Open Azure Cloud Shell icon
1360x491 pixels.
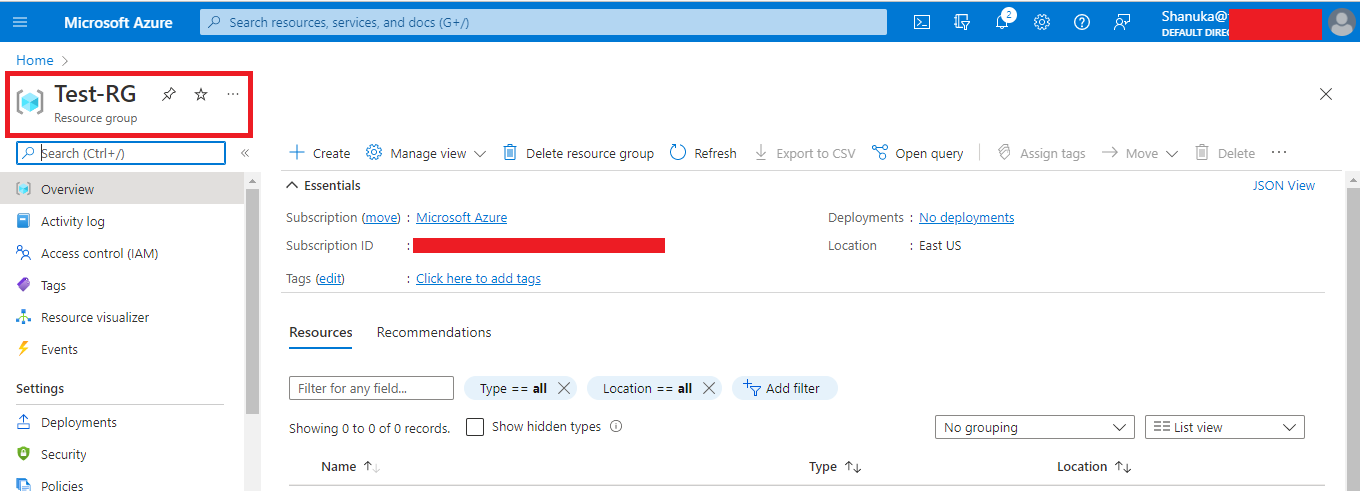(922, 22)
